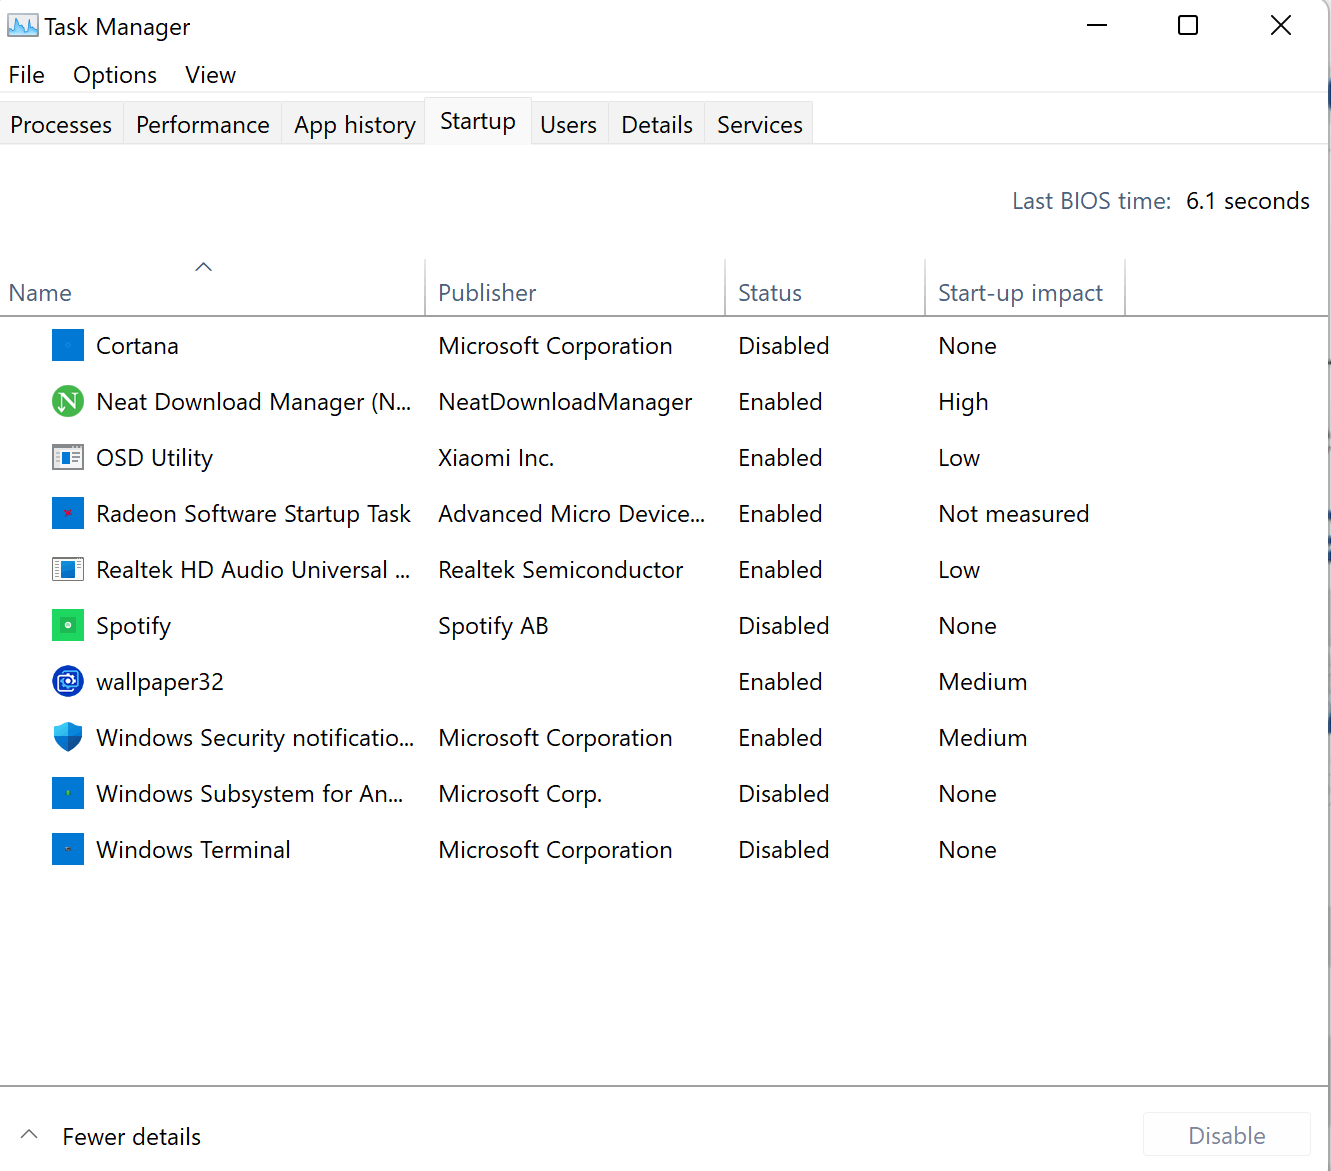Click the Realtek HD Audio icon
1331x1171 pixels.
tap(68, 570)
